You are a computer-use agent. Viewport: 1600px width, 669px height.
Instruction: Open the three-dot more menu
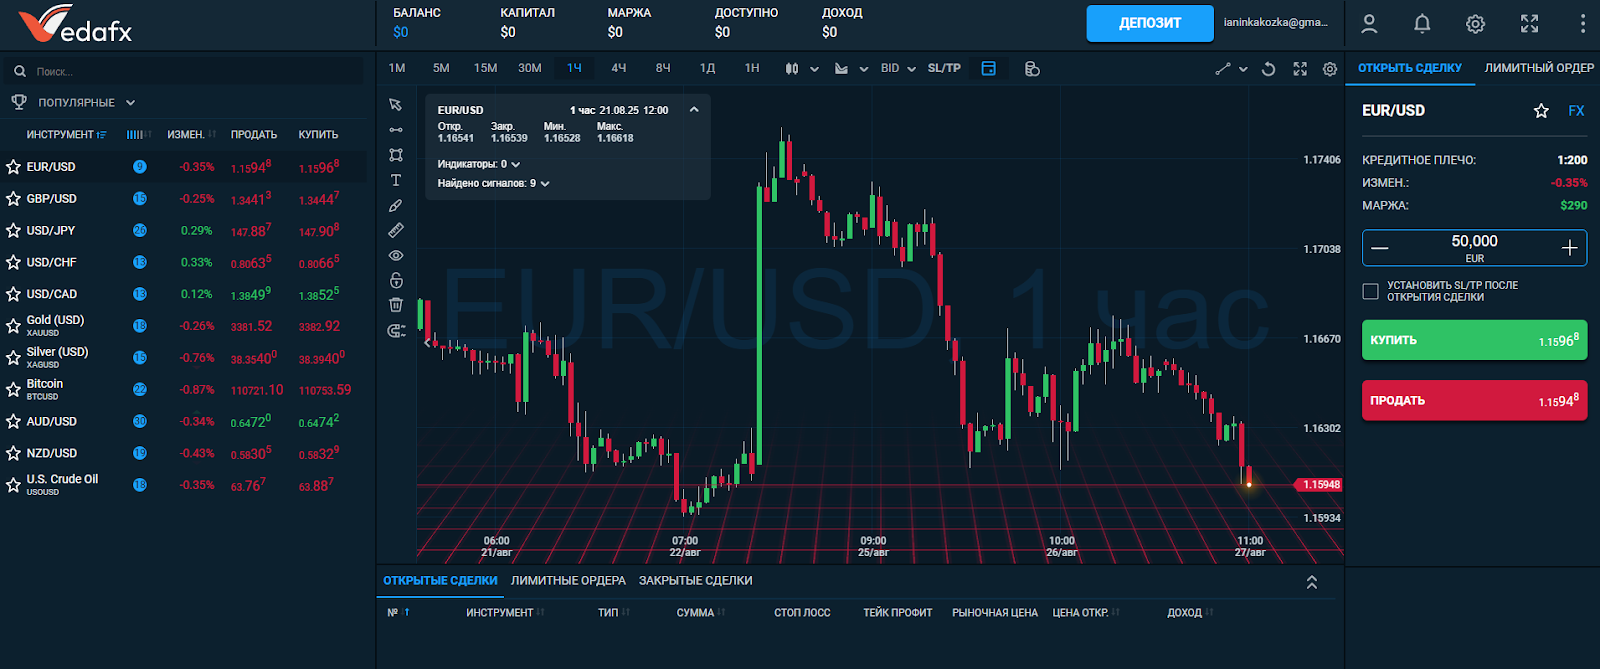pos(1582,23)
